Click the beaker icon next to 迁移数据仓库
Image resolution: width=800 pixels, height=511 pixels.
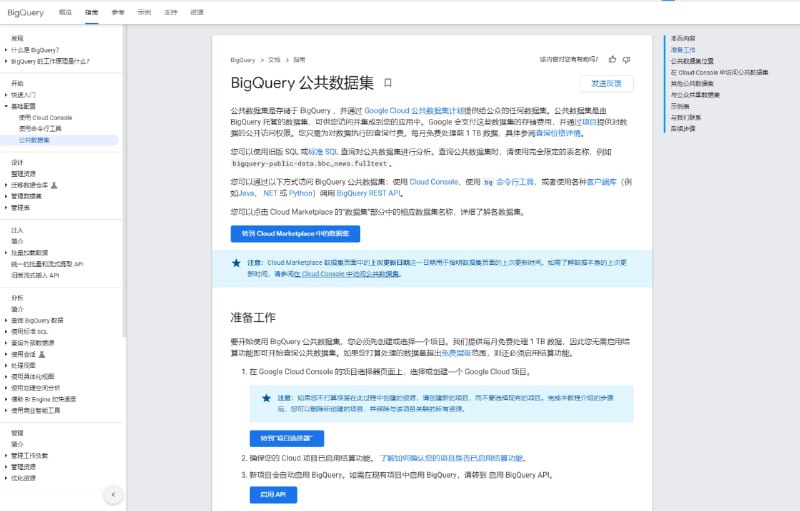tap(54, 185)
